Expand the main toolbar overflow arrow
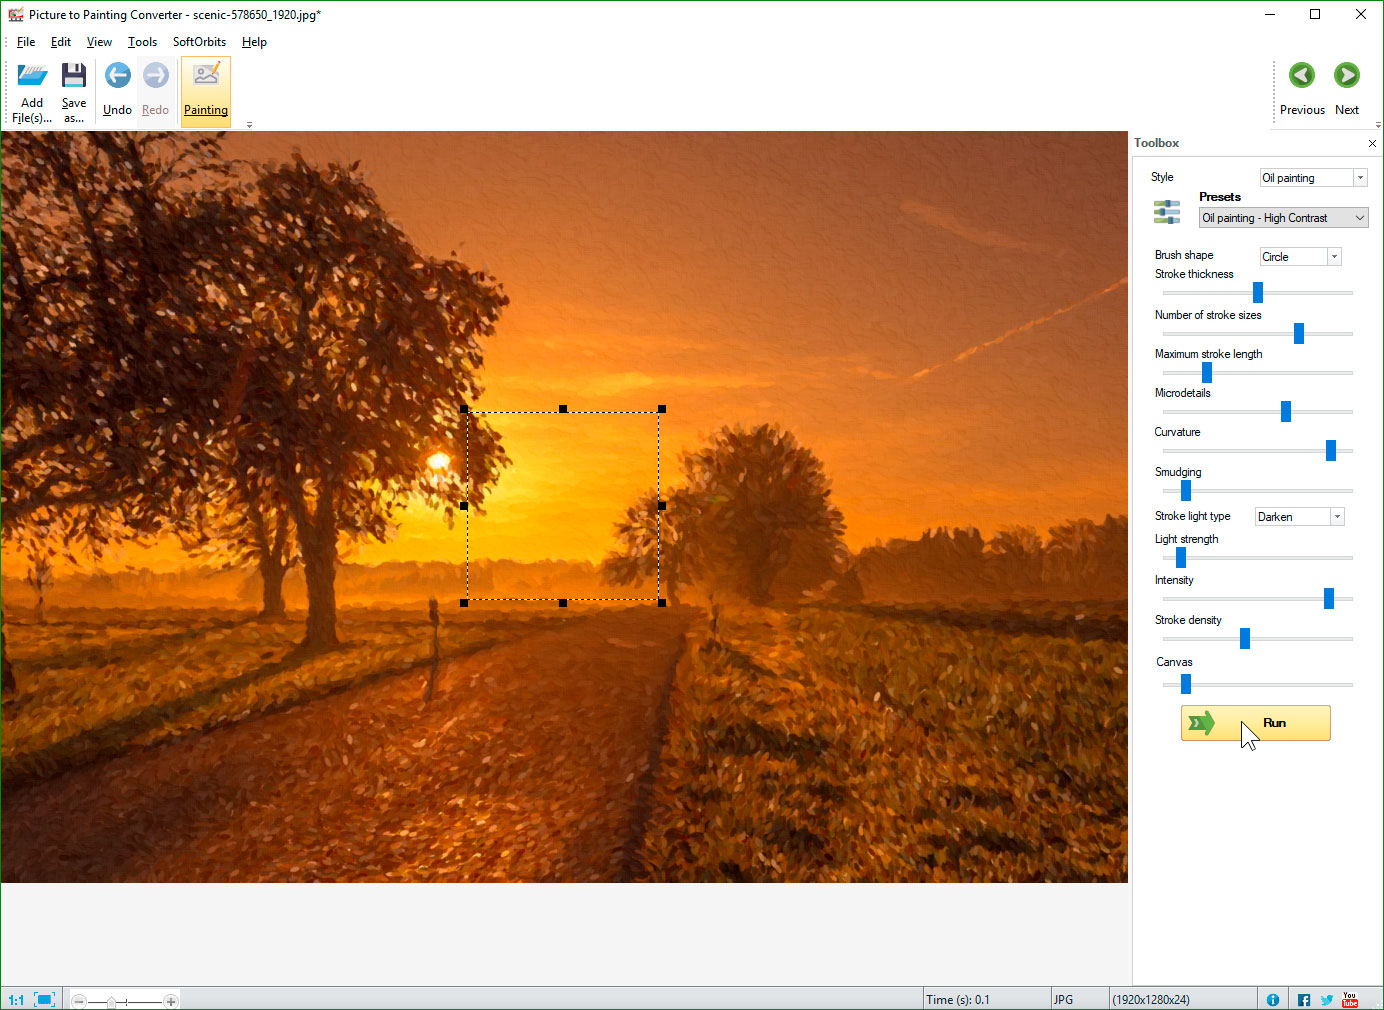Viewport: 1384px width, 1010px height. tap(249, 125)
